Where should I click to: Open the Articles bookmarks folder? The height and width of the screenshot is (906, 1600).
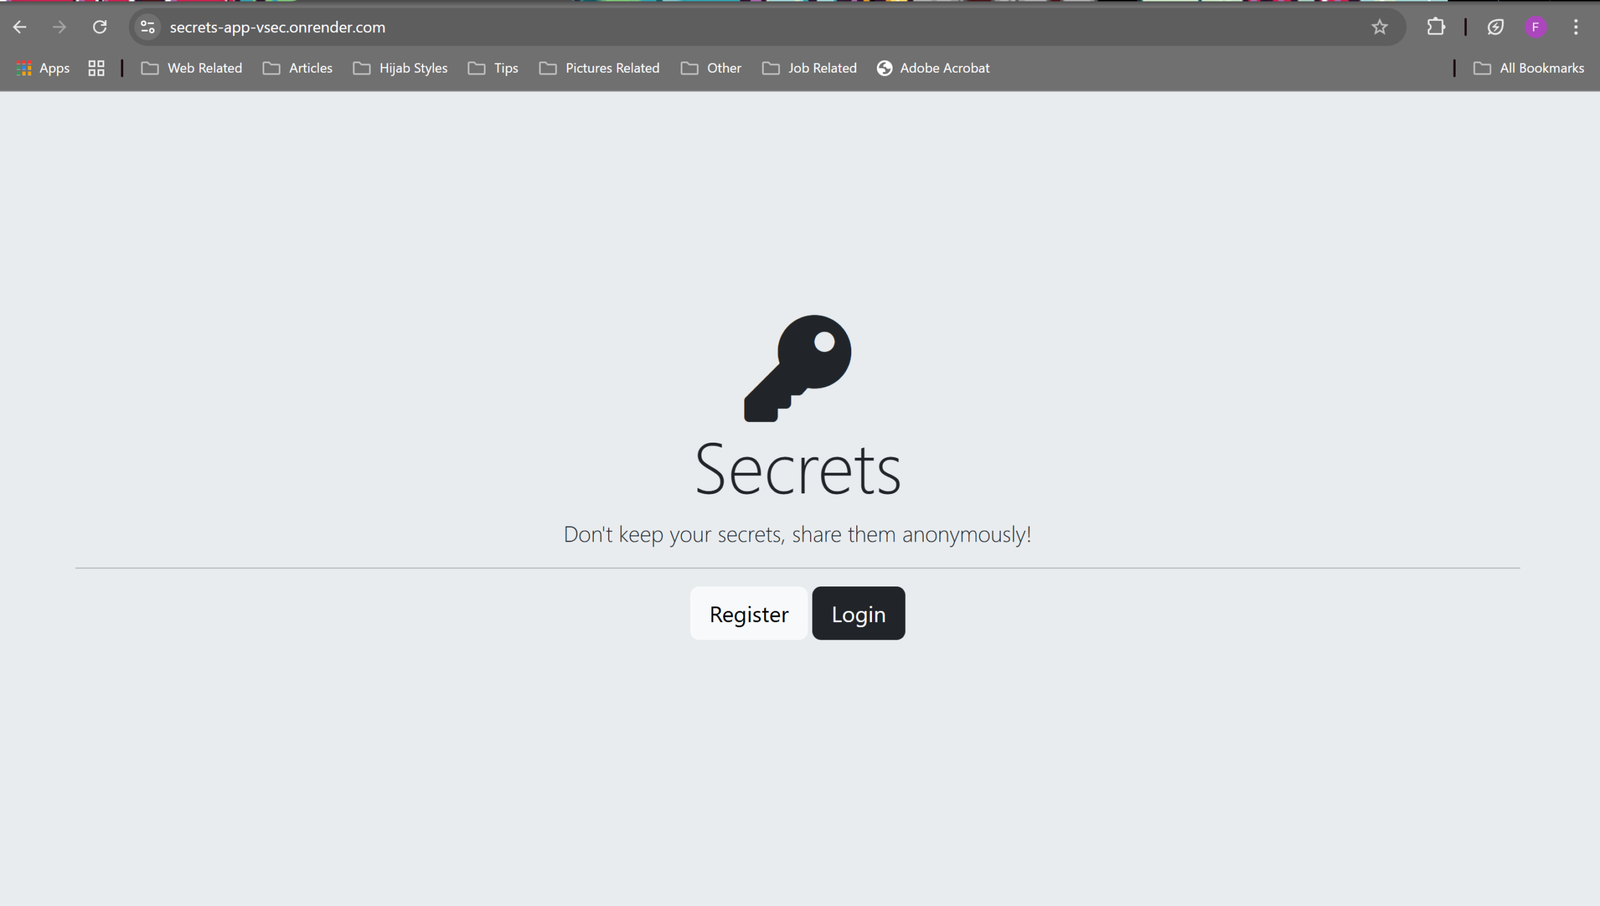[298, 68]
